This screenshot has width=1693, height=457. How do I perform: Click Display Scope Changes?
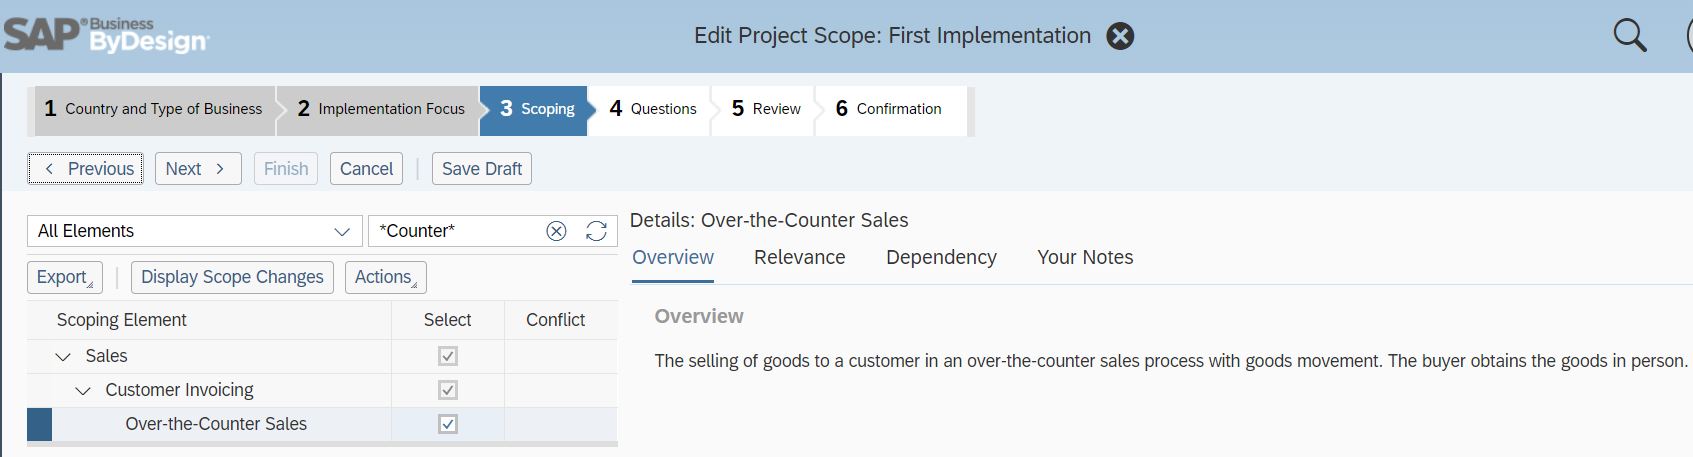[232, 277]
